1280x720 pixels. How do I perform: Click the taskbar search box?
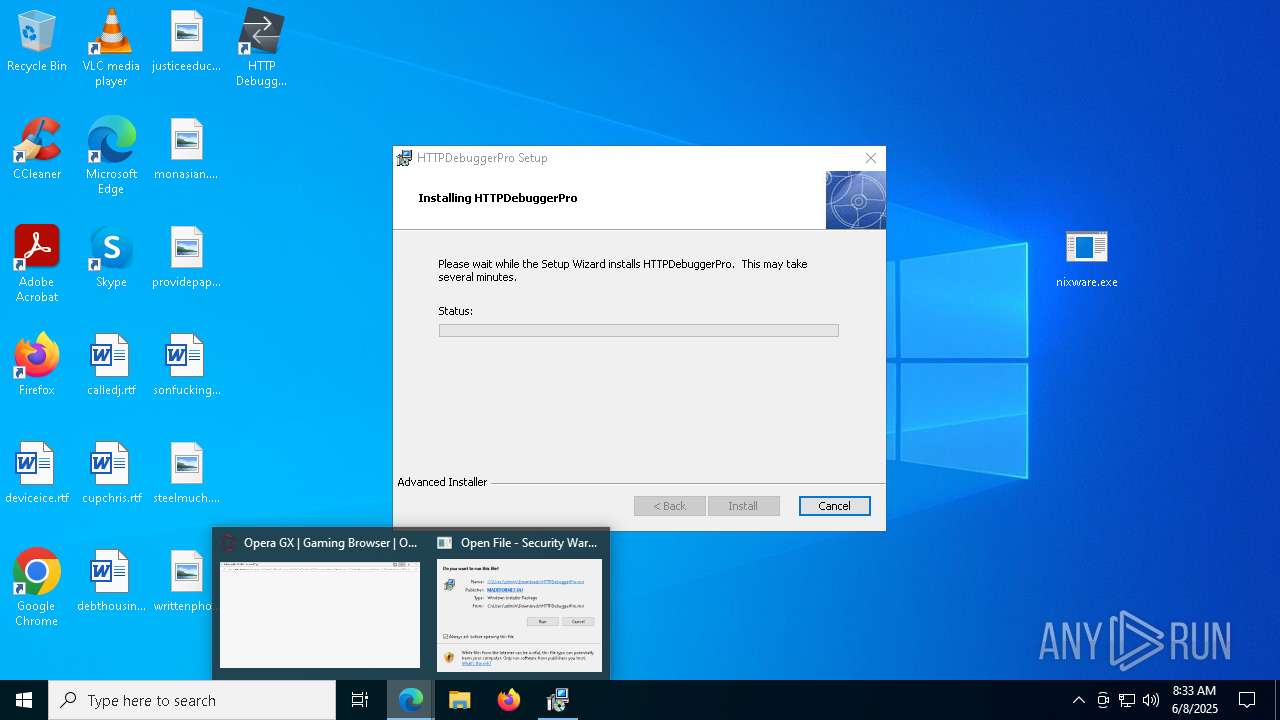(x=192, y=700)
